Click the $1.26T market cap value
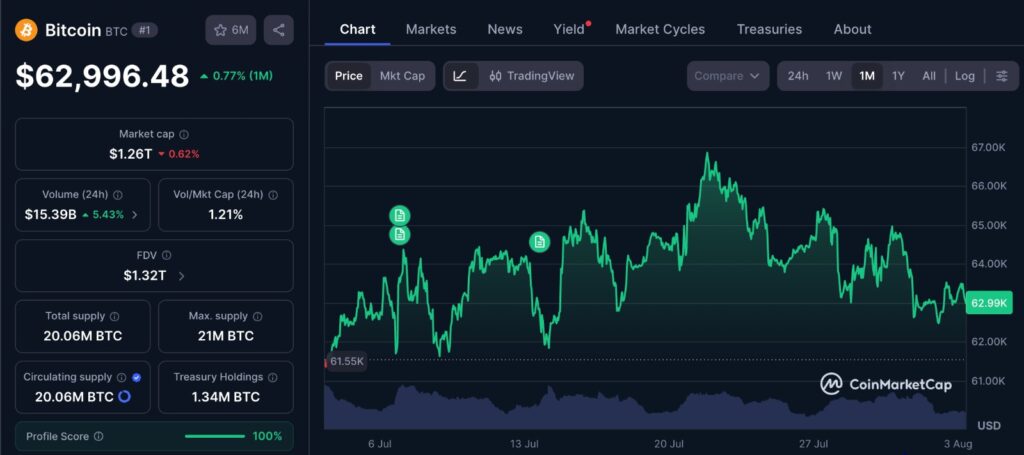This screenshot has width=1024, height=455. pyautogui.click(x=130, y=154)
